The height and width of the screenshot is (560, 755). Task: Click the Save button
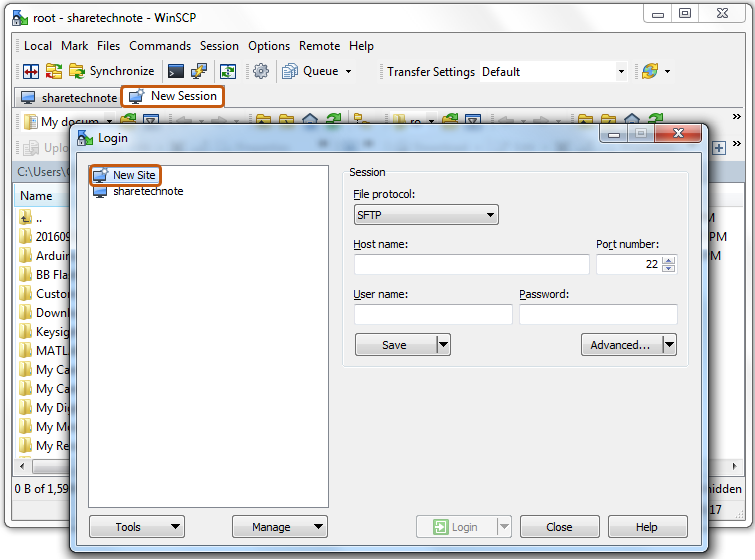coord(395,345)
